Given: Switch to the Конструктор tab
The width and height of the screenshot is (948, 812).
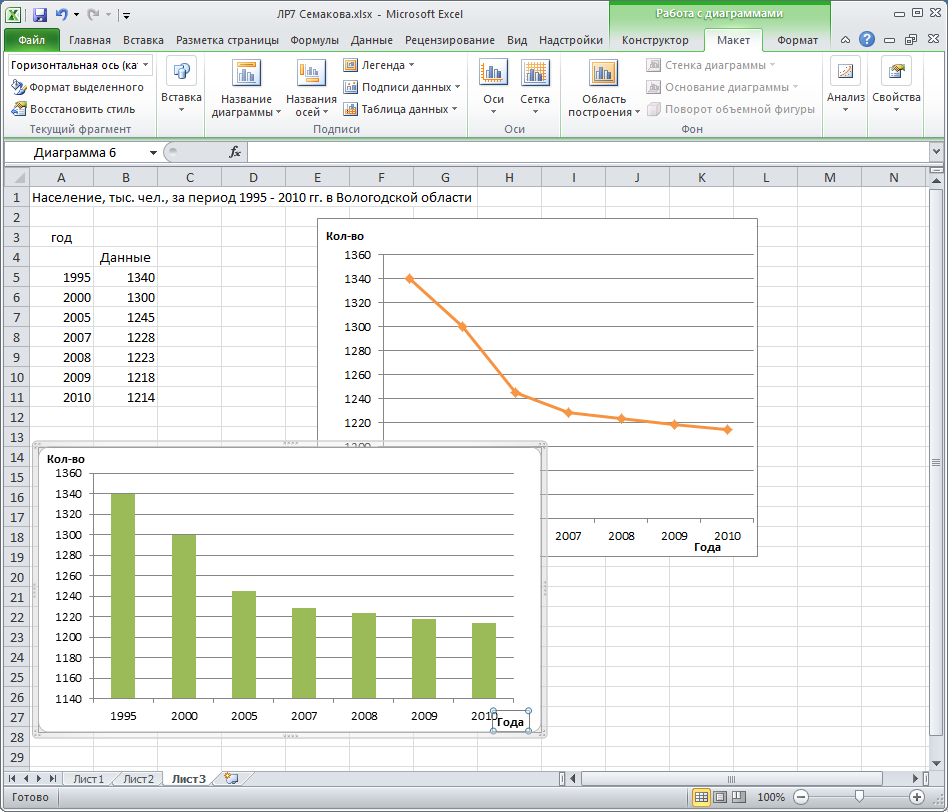Looking at the screenshot, I should pyautogui.click(x=655, y=40).
